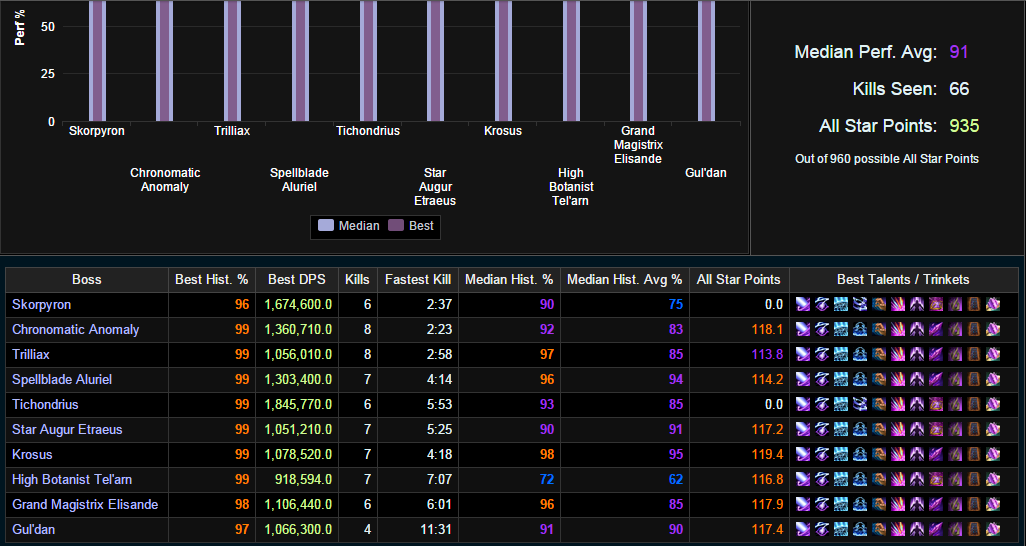Click Tichondrius row's fourth swirling wind talent icon
The width and height of the screenshot is (1026, 546).
click(860, 404)
